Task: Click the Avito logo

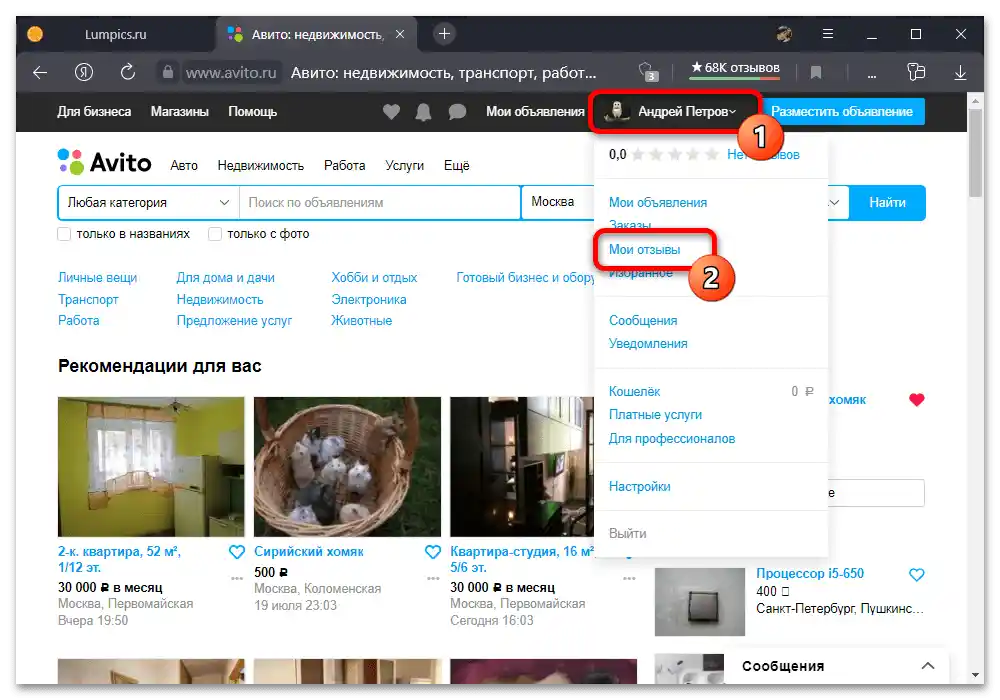Action: click(105, 162)
